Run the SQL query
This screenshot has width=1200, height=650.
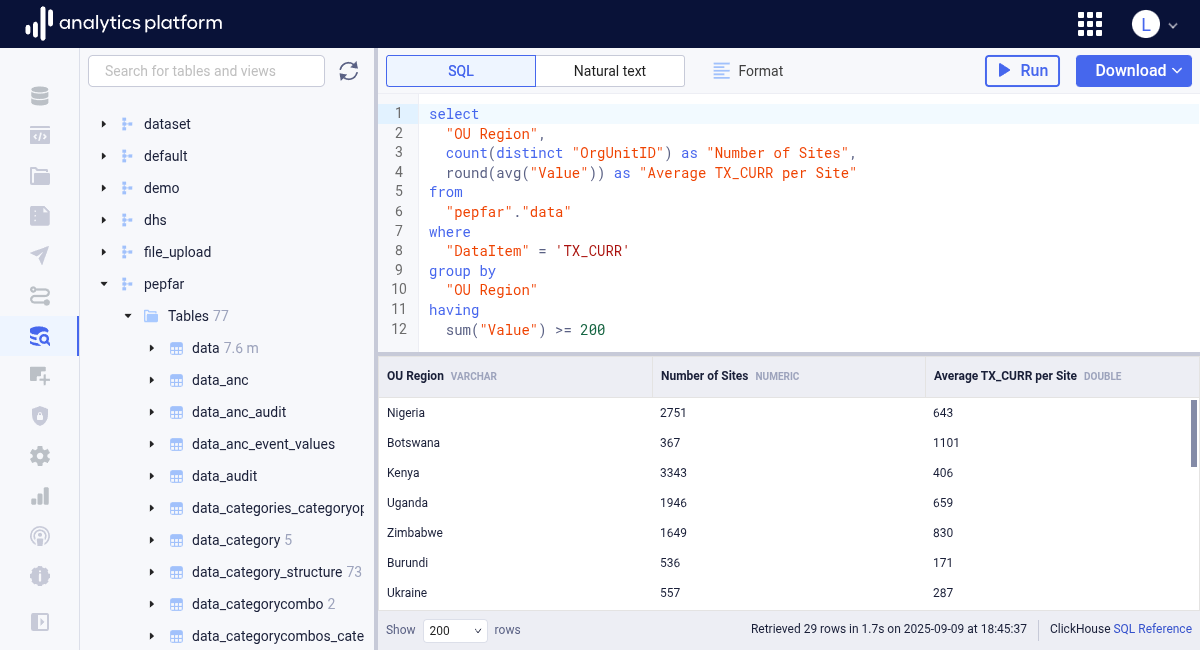1022,71
